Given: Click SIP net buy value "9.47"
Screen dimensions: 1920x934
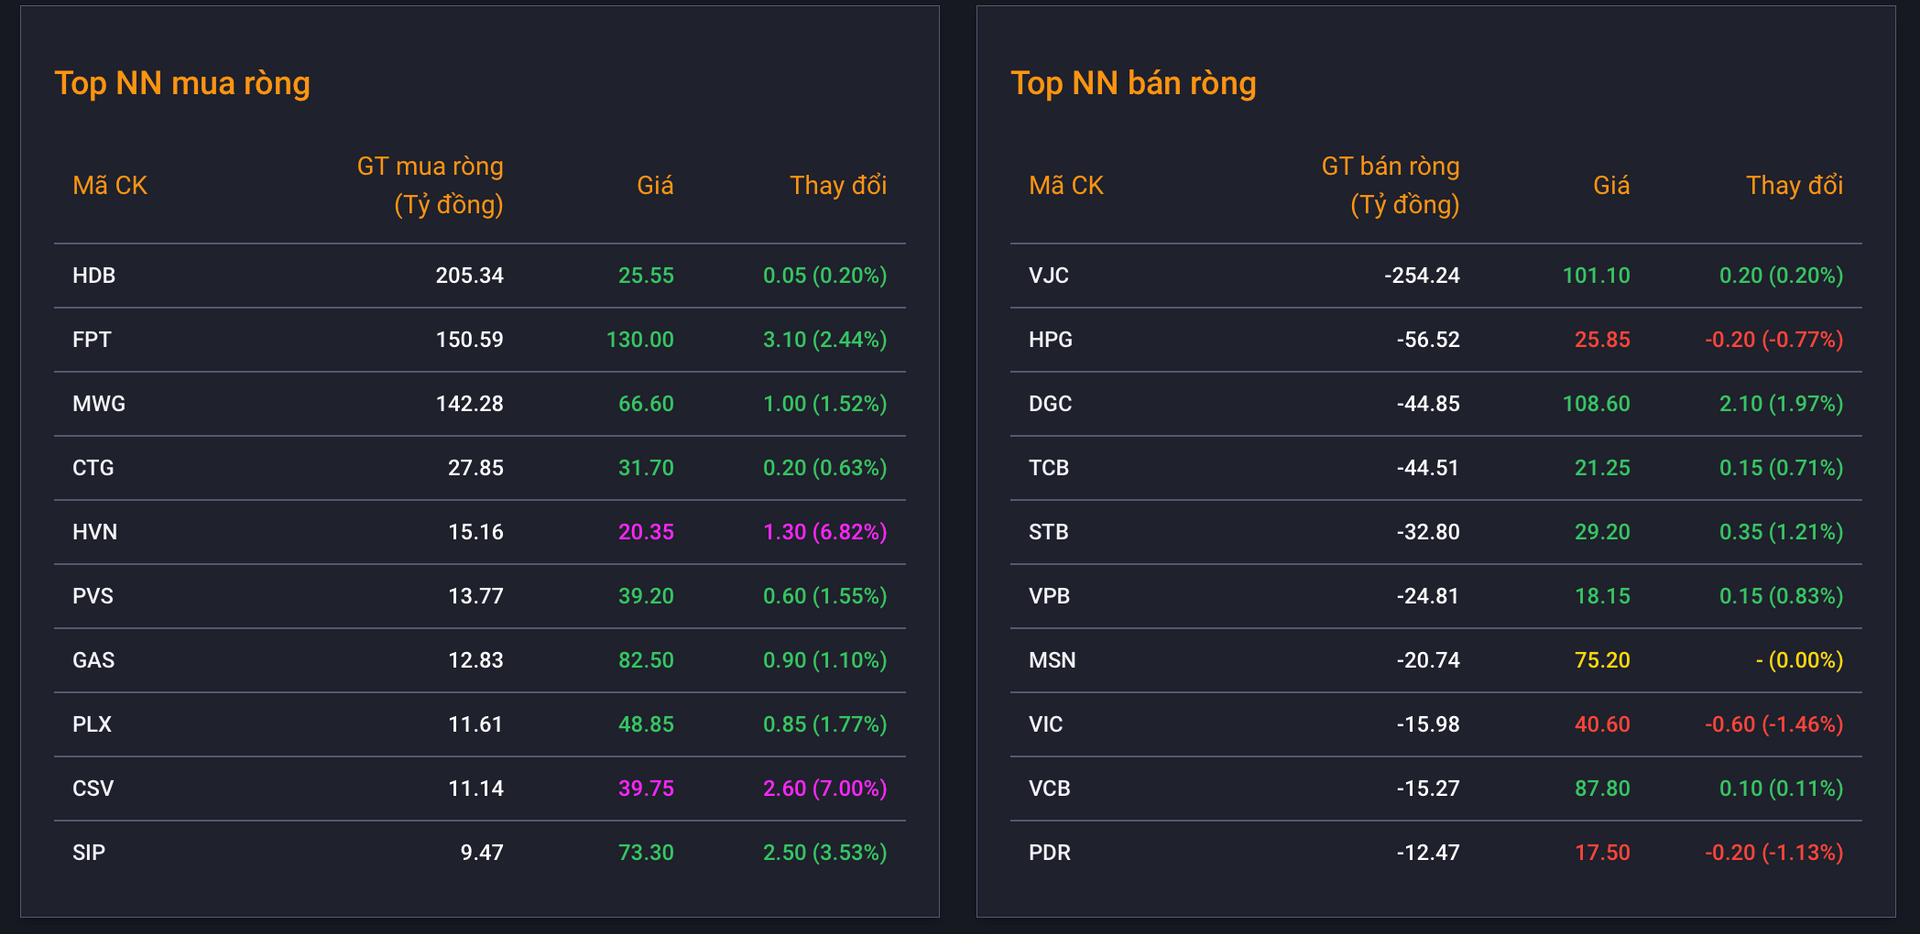Looking at the screenshot, I should click(482, 852).
